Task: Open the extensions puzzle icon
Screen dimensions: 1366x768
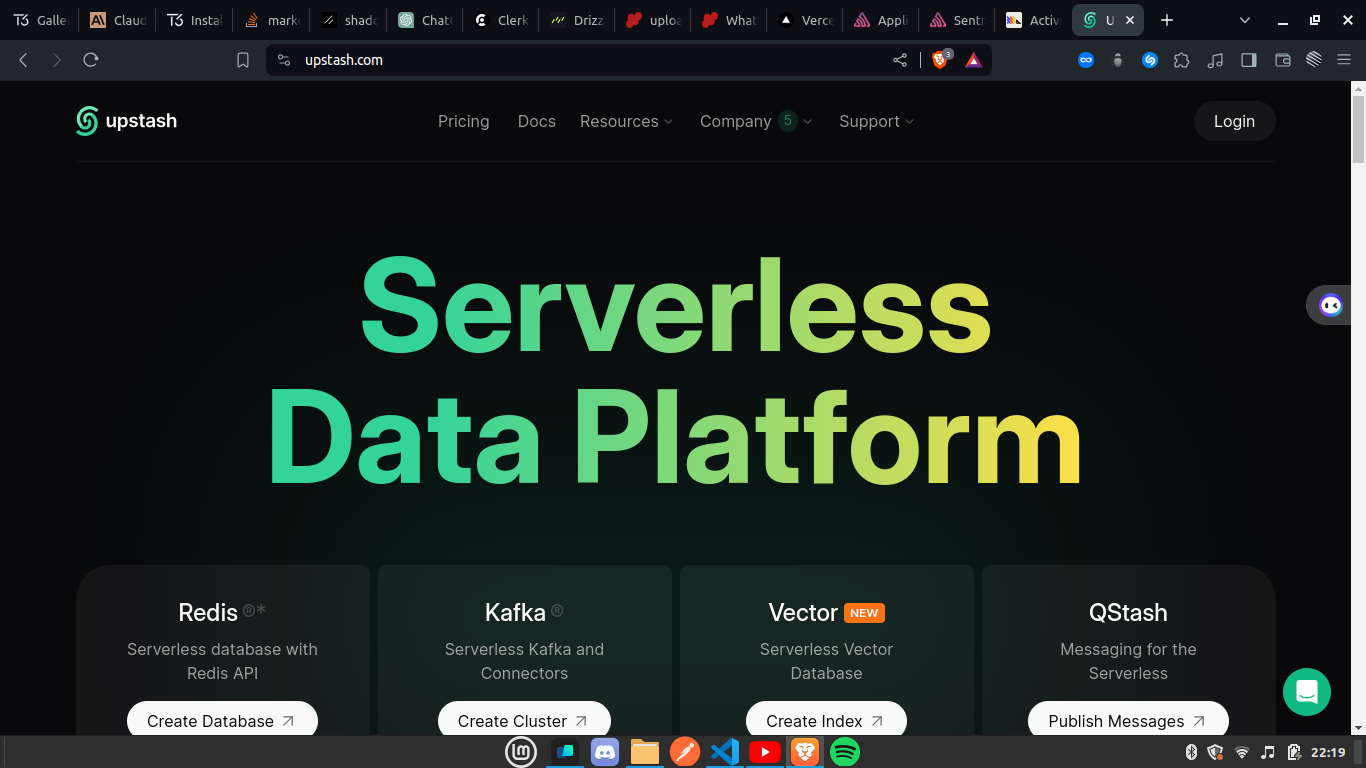Action: [x=1182, y=60]
